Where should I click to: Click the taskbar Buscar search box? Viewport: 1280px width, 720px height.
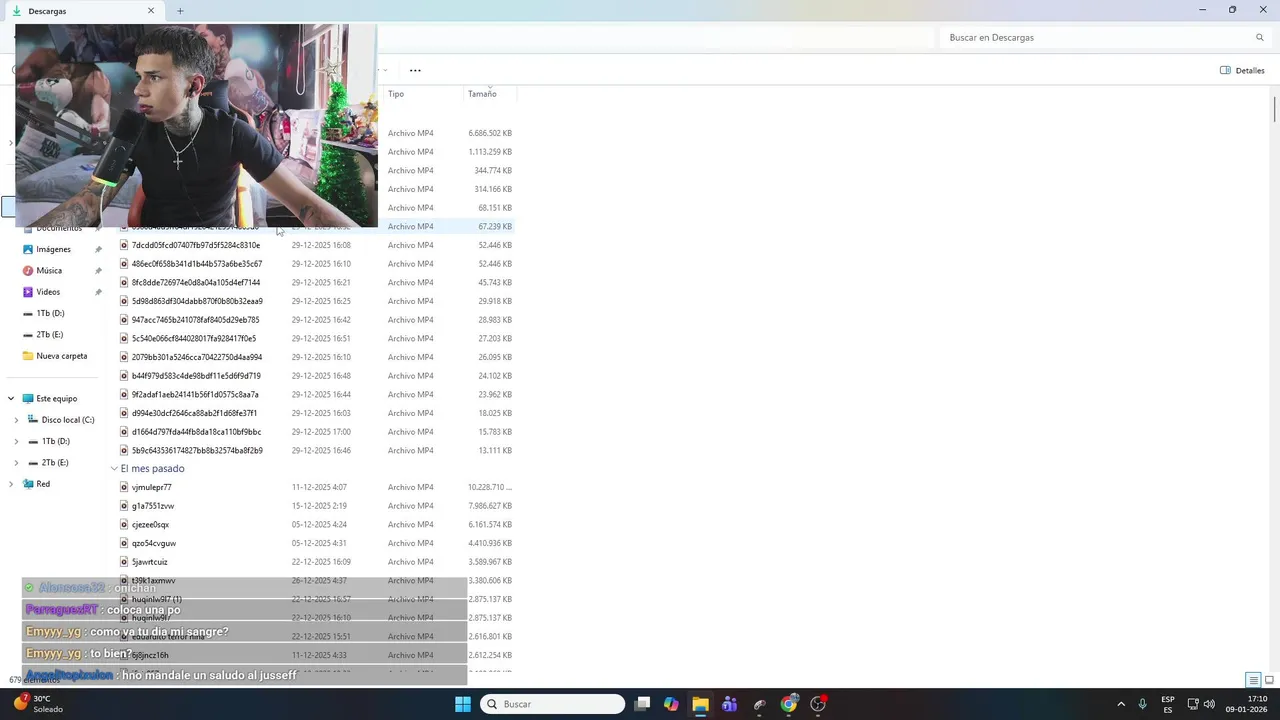click(552, 704)
